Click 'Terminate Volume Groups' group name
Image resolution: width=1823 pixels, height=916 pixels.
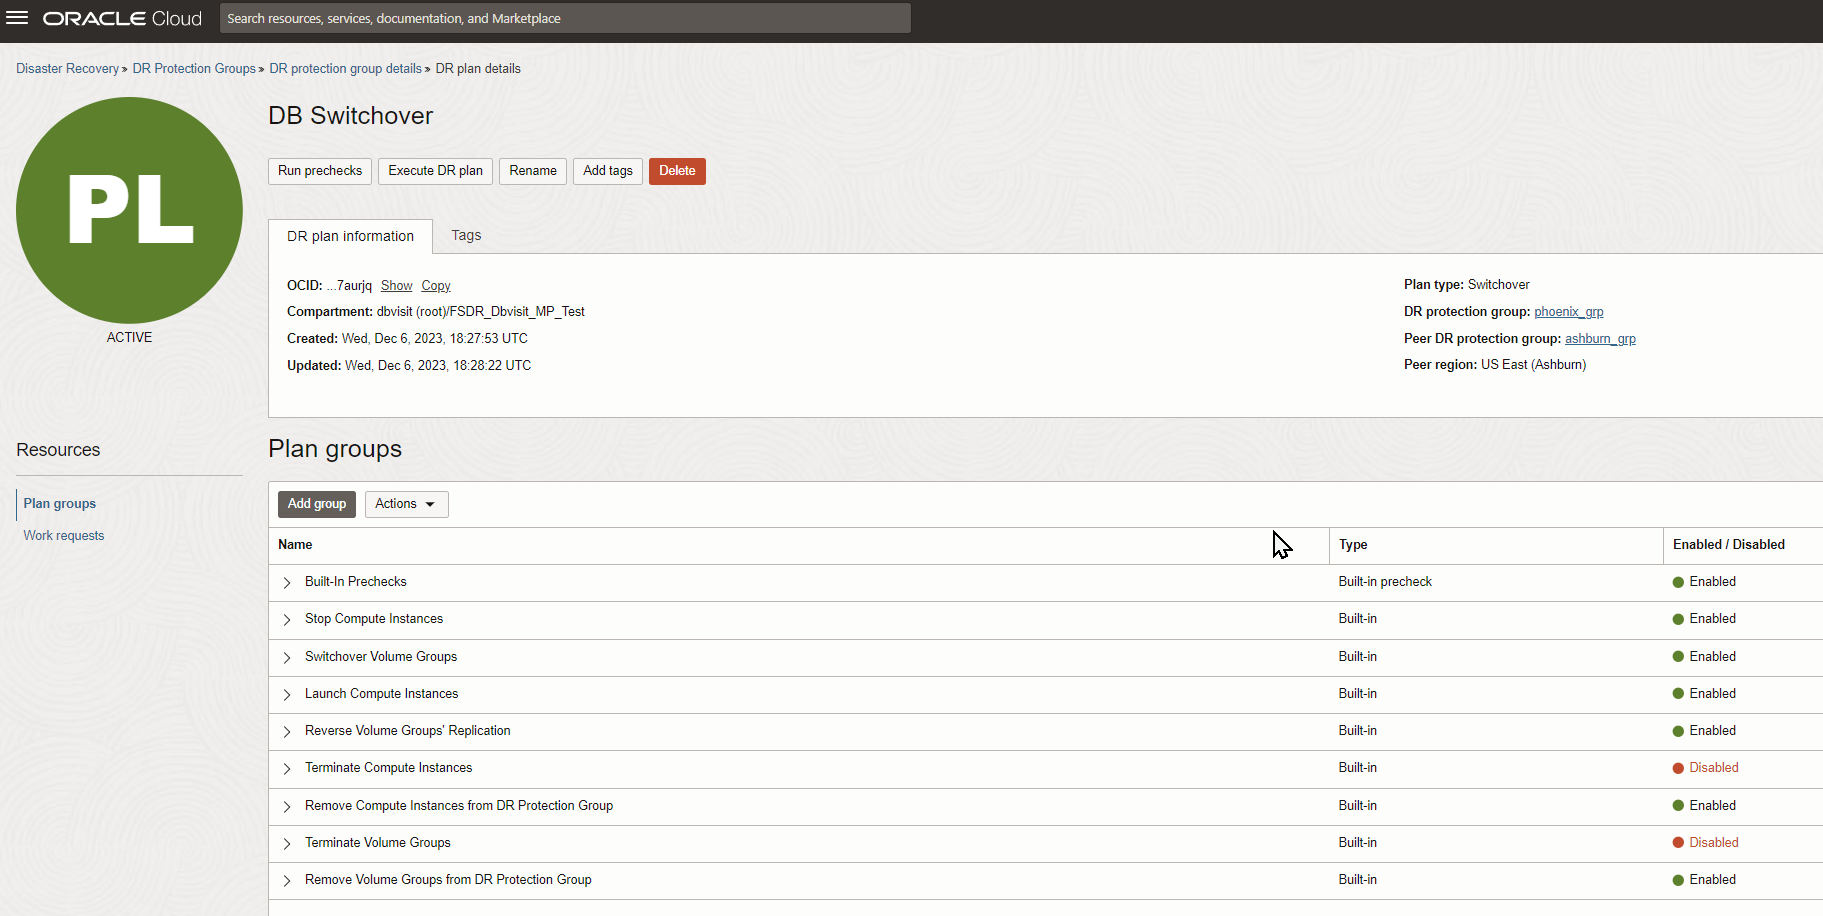click(x=378, y=843)
